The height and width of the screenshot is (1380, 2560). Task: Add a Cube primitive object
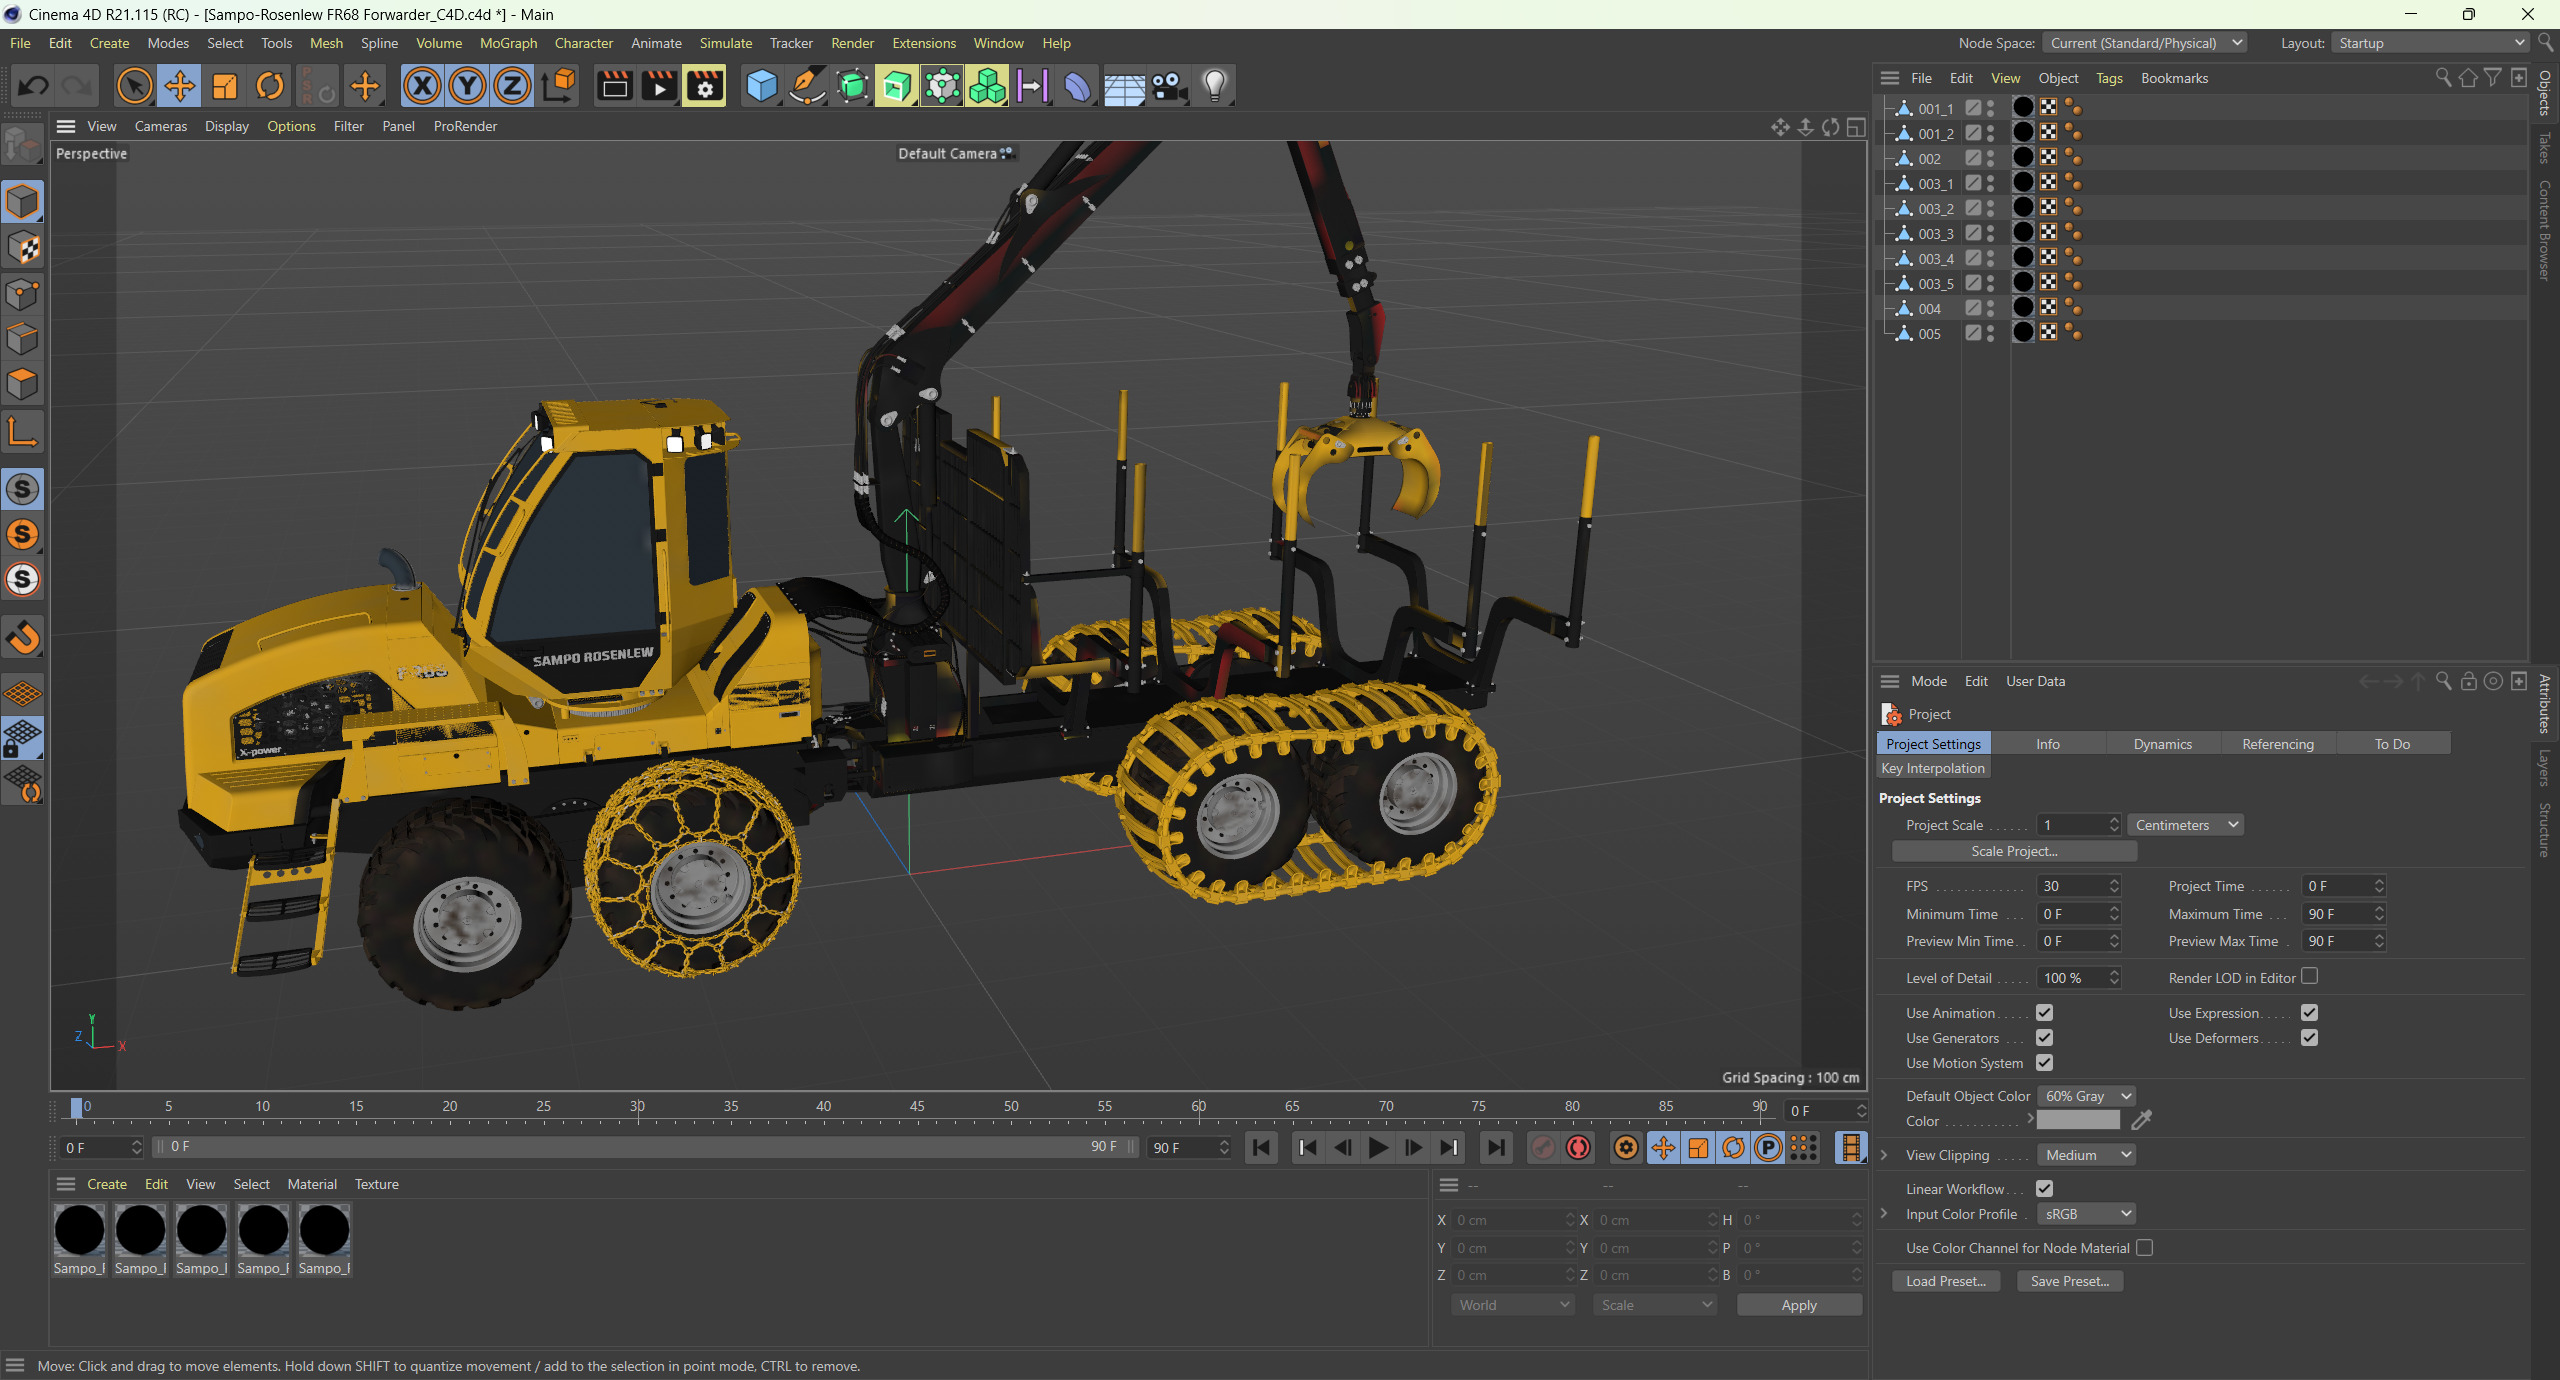(x=762, y=86)
